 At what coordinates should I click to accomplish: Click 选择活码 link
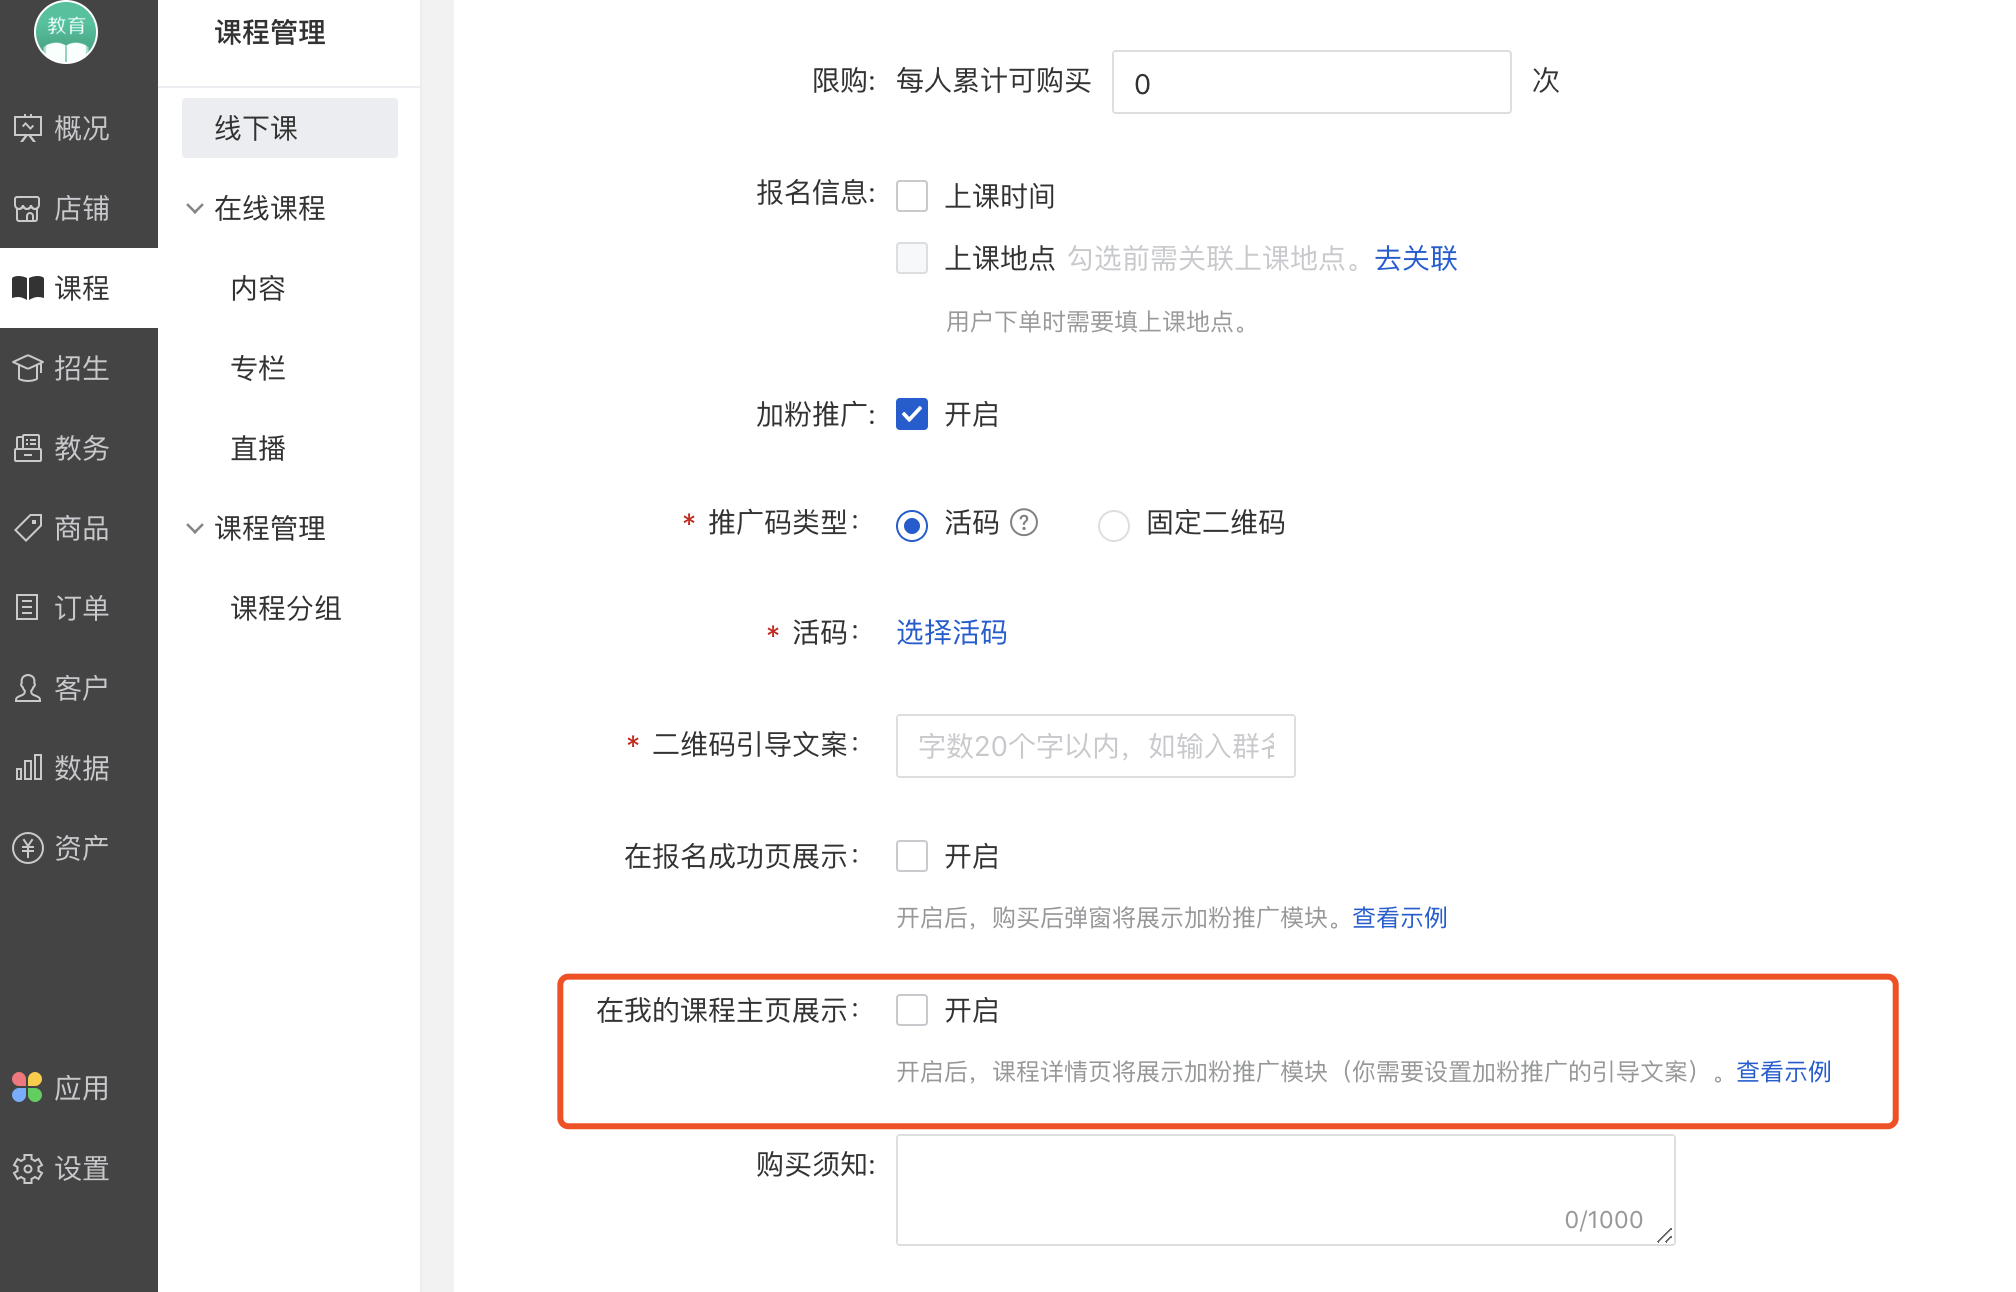click(951, 632)
